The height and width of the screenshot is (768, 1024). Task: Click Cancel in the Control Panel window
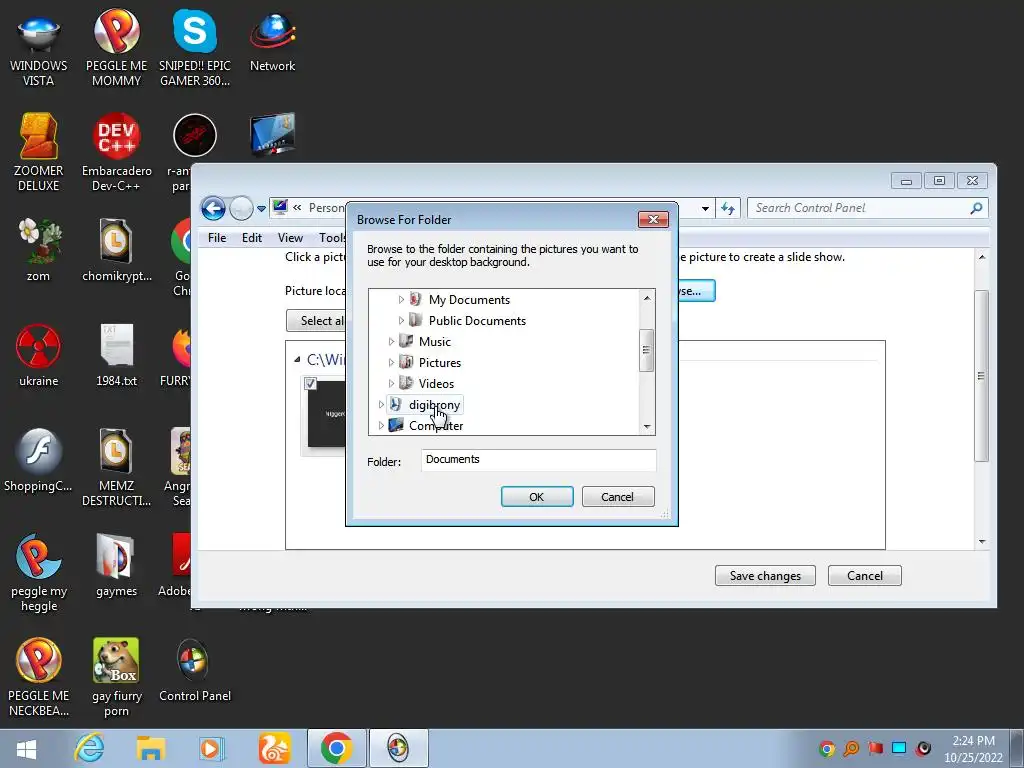[865, 576]
